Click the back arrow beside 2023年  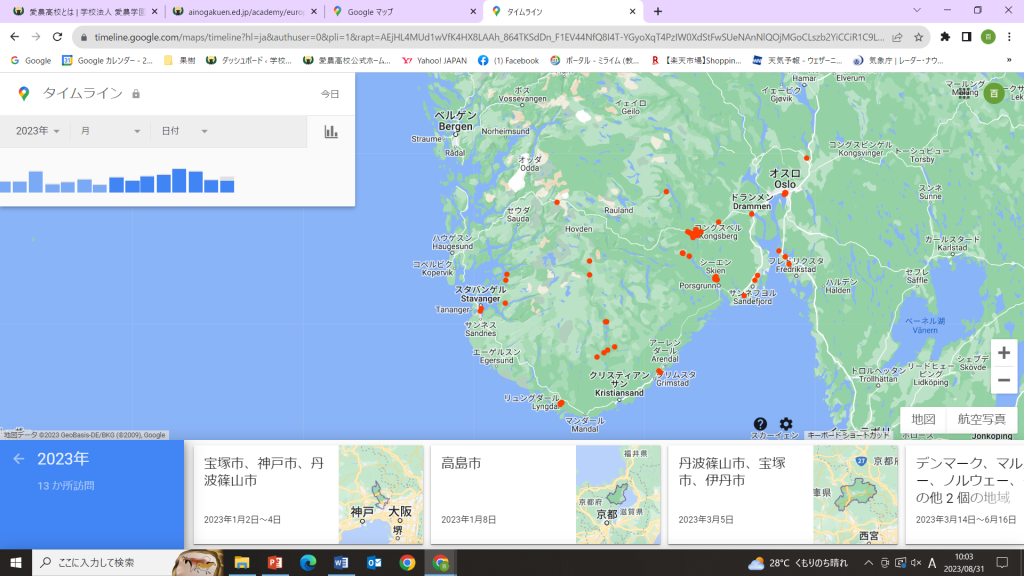point(18,459)
